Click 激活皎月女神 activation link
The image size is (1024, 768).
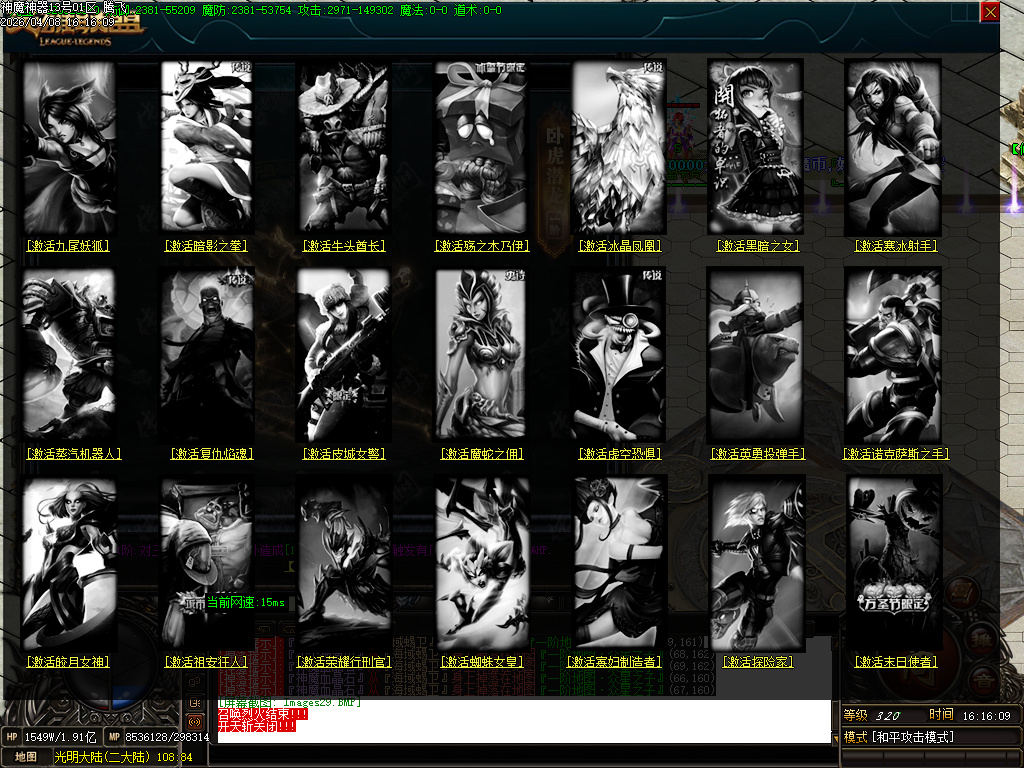(68, 662)
